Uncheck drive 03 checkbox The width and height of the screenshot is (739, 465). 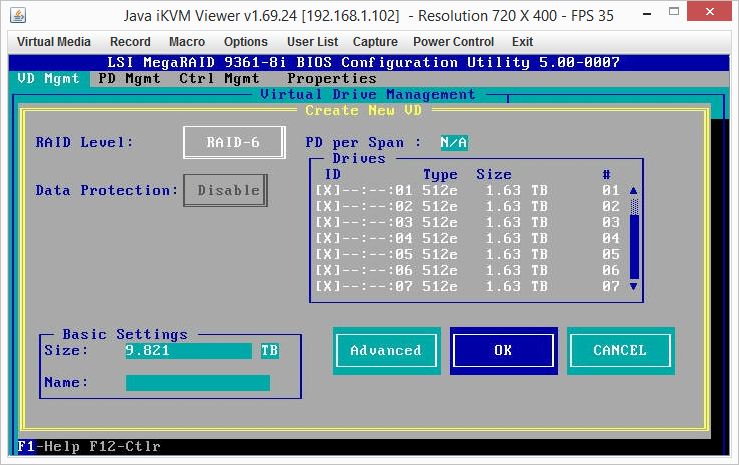click(x=328, y=222)
